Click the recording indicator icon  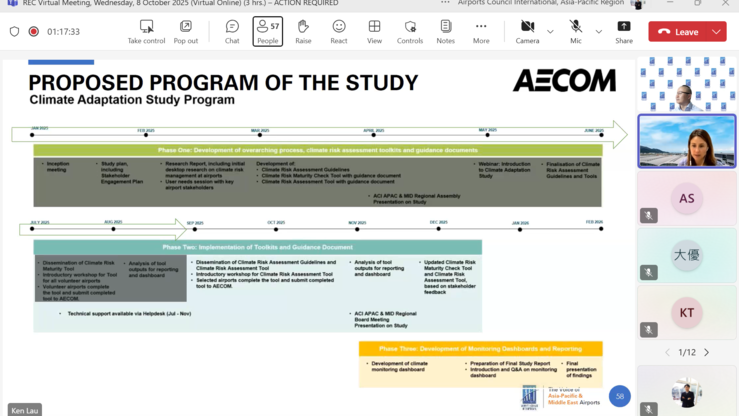click(x=34, y=32)
